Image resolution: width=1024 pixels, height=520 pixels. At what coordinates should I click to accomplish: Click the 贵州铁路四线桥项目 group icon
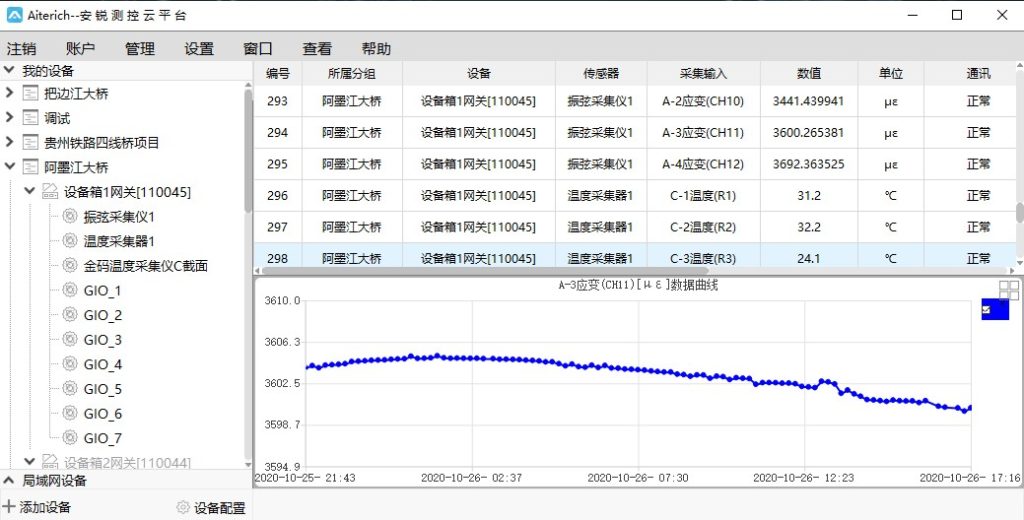[30, 143]
